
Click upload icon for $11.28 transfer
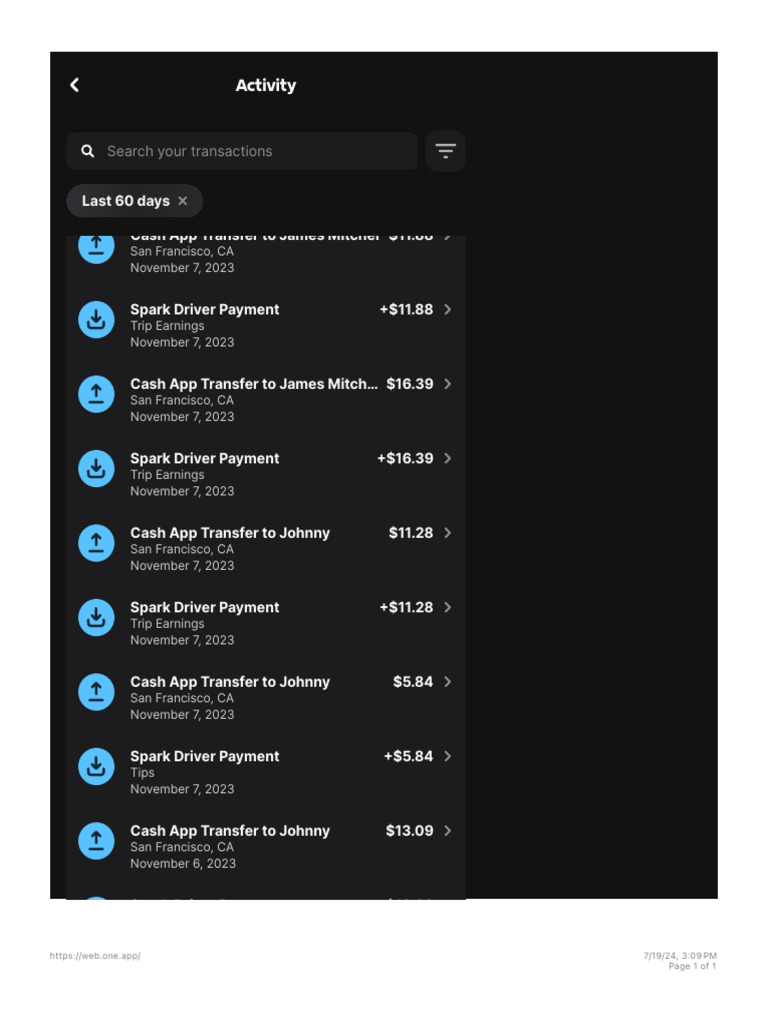[x=97, y=543]
